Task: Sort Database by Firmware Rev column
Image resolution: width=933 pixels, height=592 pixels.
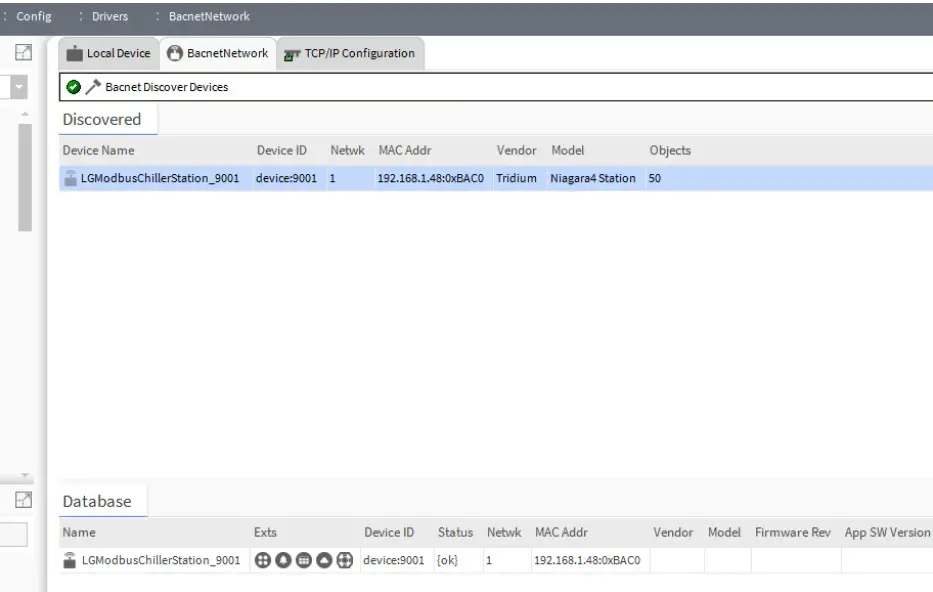Action: coord(793,533)
